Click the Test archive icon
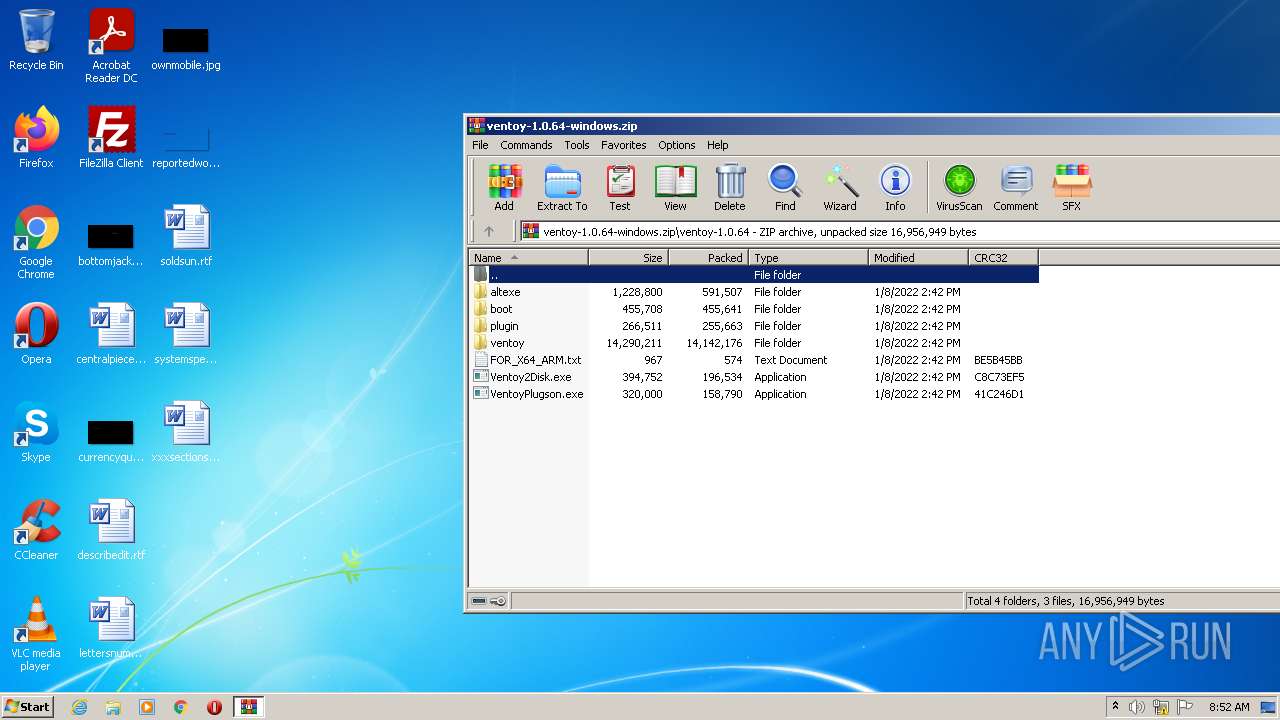Image resolution: width=1280 pixels, height=720 pixels. click(620, 188)
